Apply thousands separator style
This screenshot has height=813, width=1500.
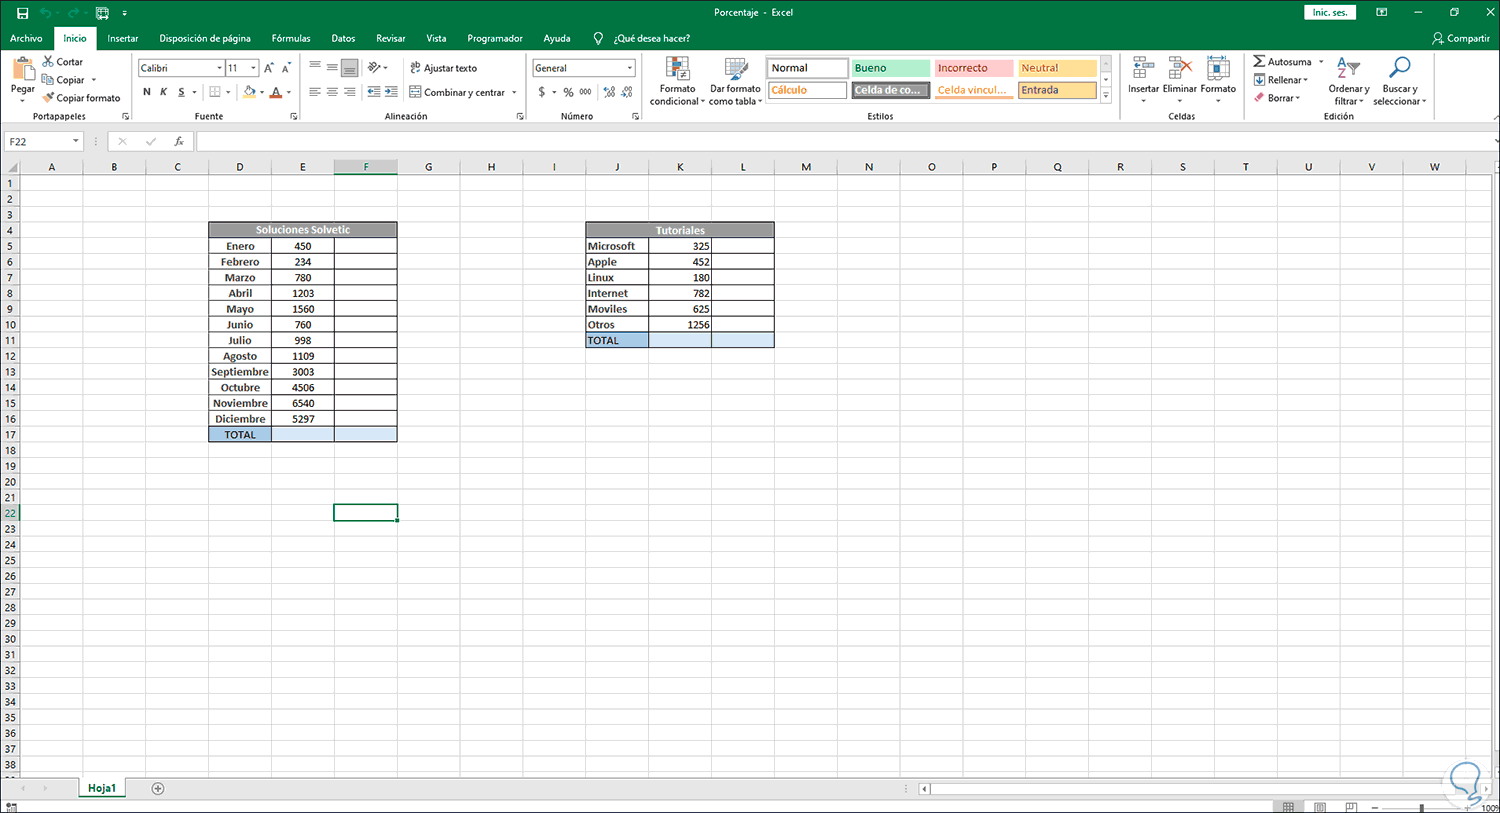tap(585, 92)
